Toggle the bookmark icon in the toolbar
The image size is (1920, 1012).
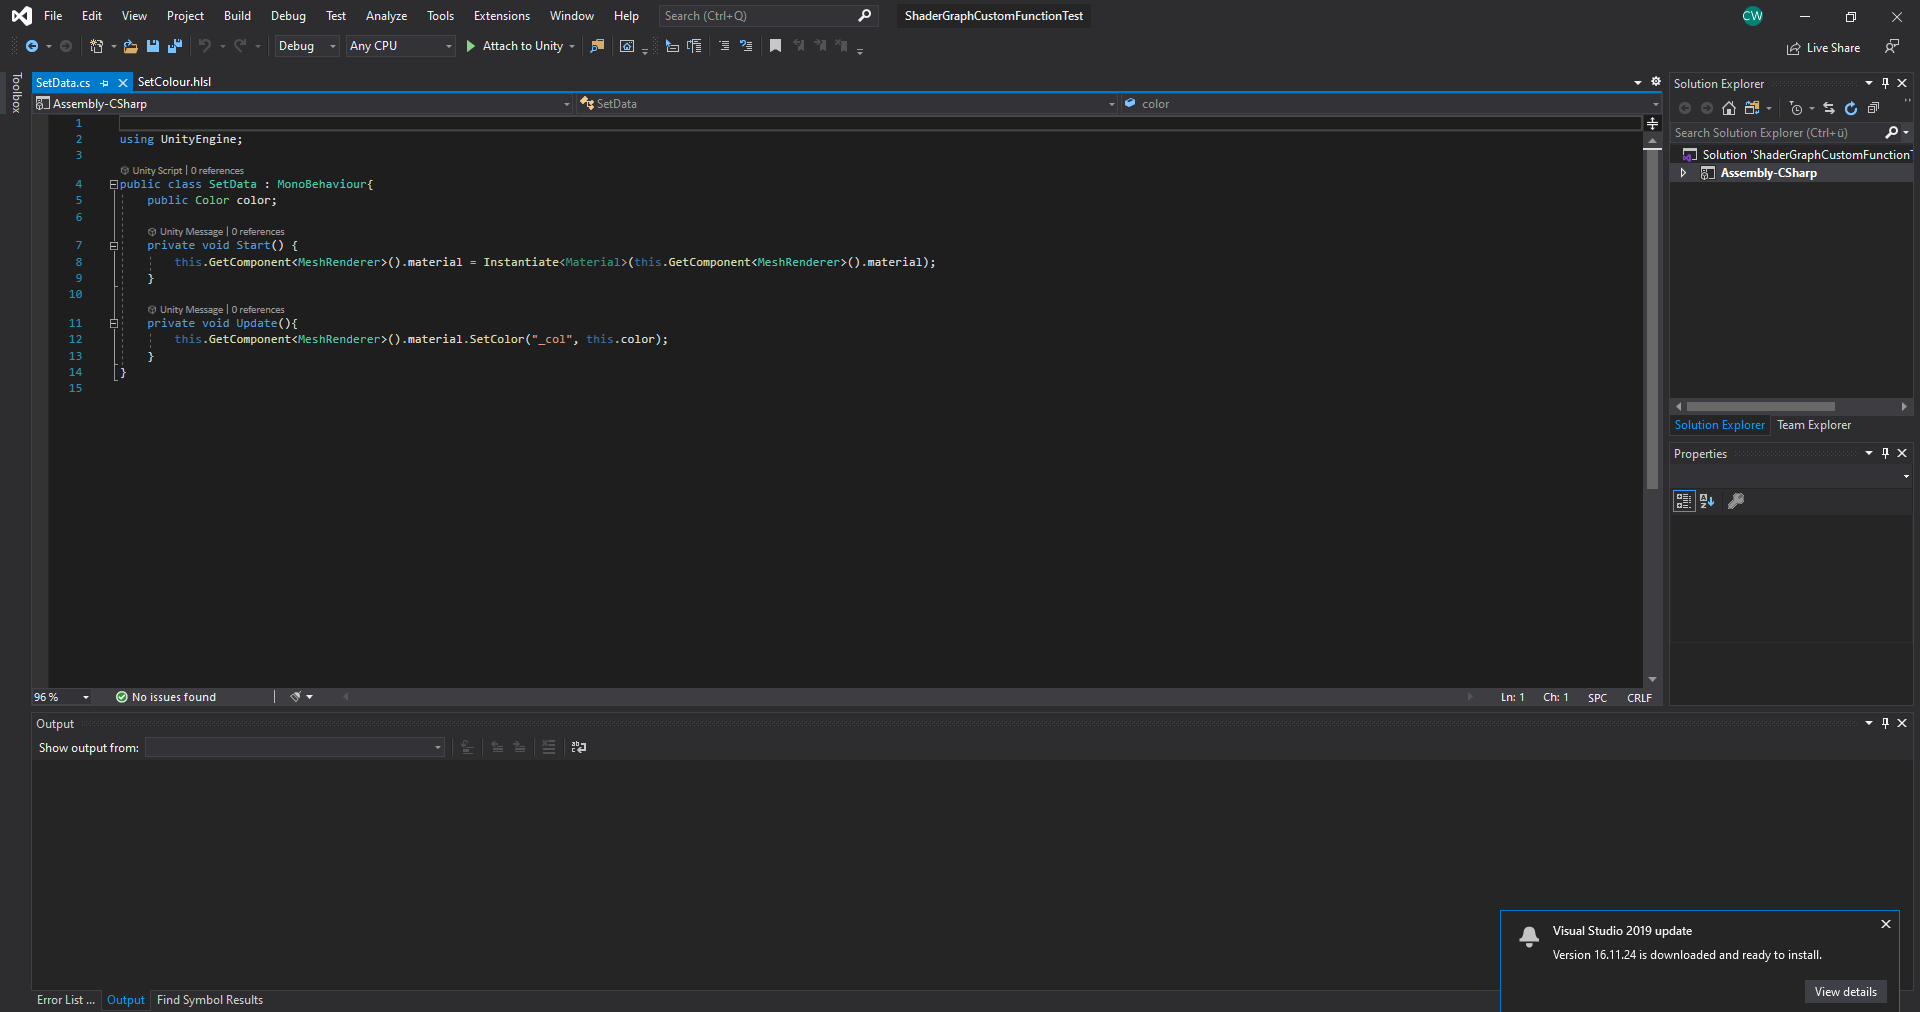(775, 46)
